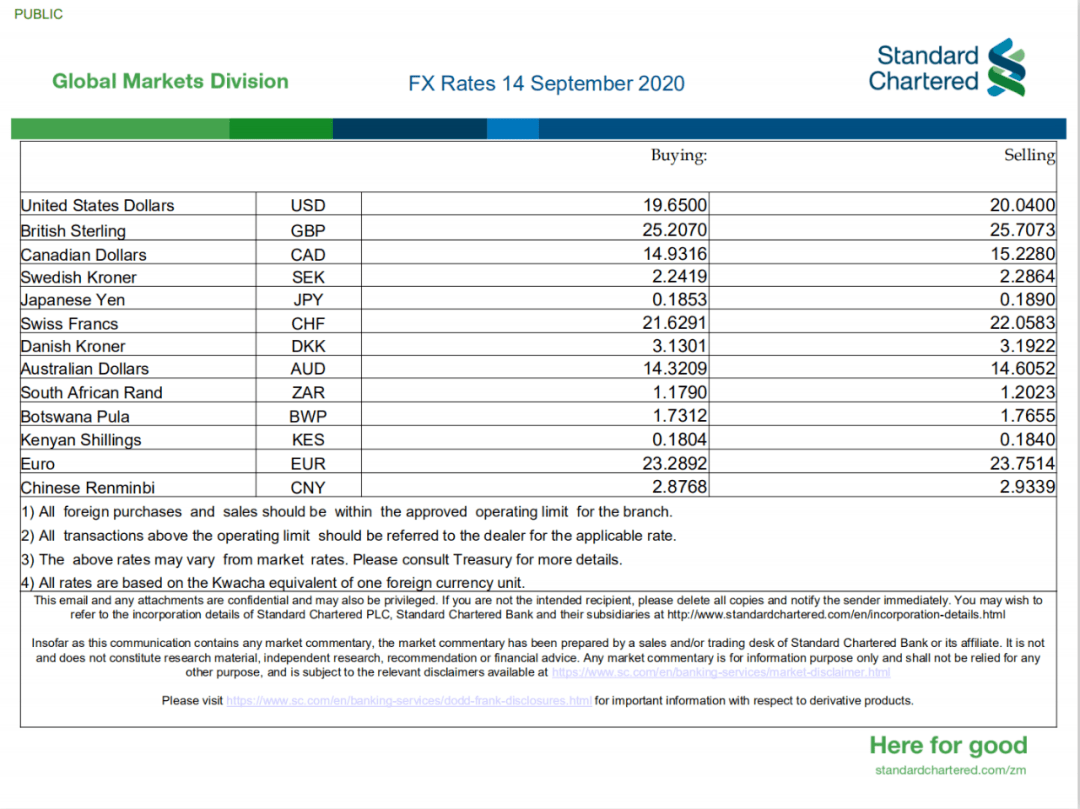Screen dimensions: 1080x809
Task: Select the USD selling rate 20.0400
Action: coord(1022,205)
